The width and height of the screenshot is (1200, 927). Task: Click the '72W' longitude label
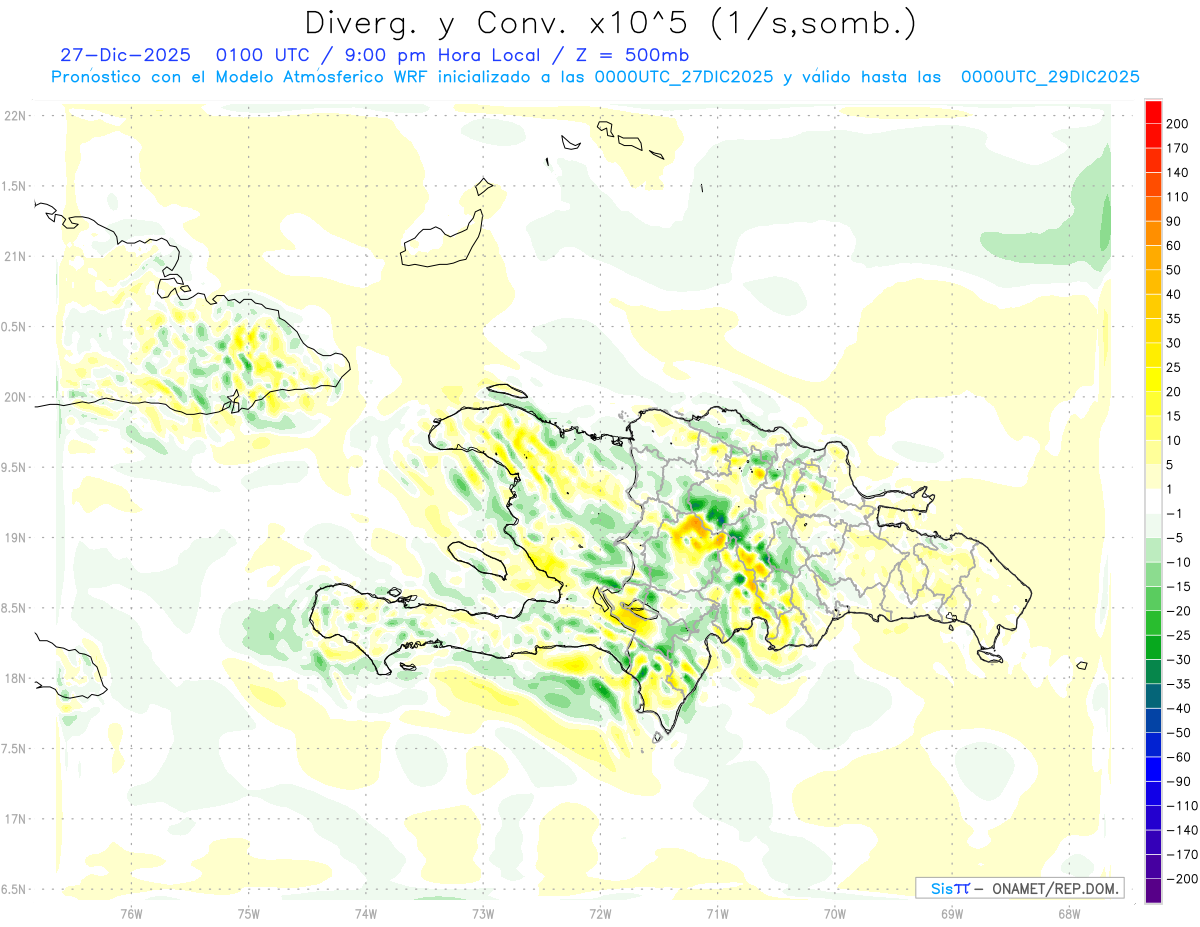click(x=600, y=913)
